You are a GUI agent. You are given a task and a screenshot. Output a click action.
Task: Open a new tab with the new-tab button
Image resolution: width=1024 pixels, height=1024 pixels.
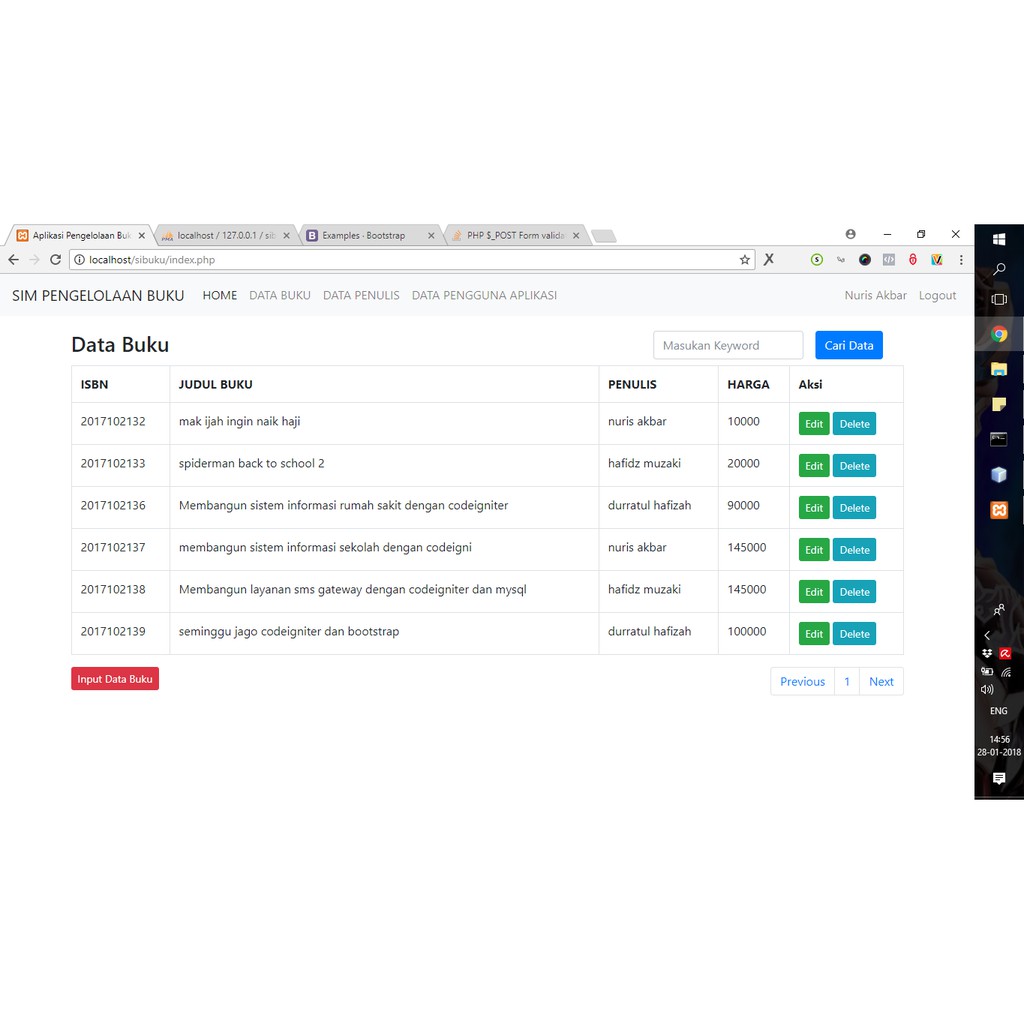click(604, 236)
